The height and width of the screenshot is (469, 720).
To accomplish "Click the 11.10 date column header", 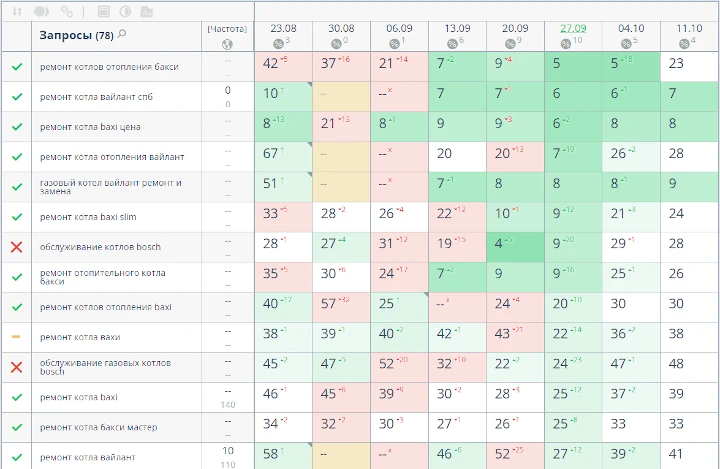I will (x=689, y=29).
